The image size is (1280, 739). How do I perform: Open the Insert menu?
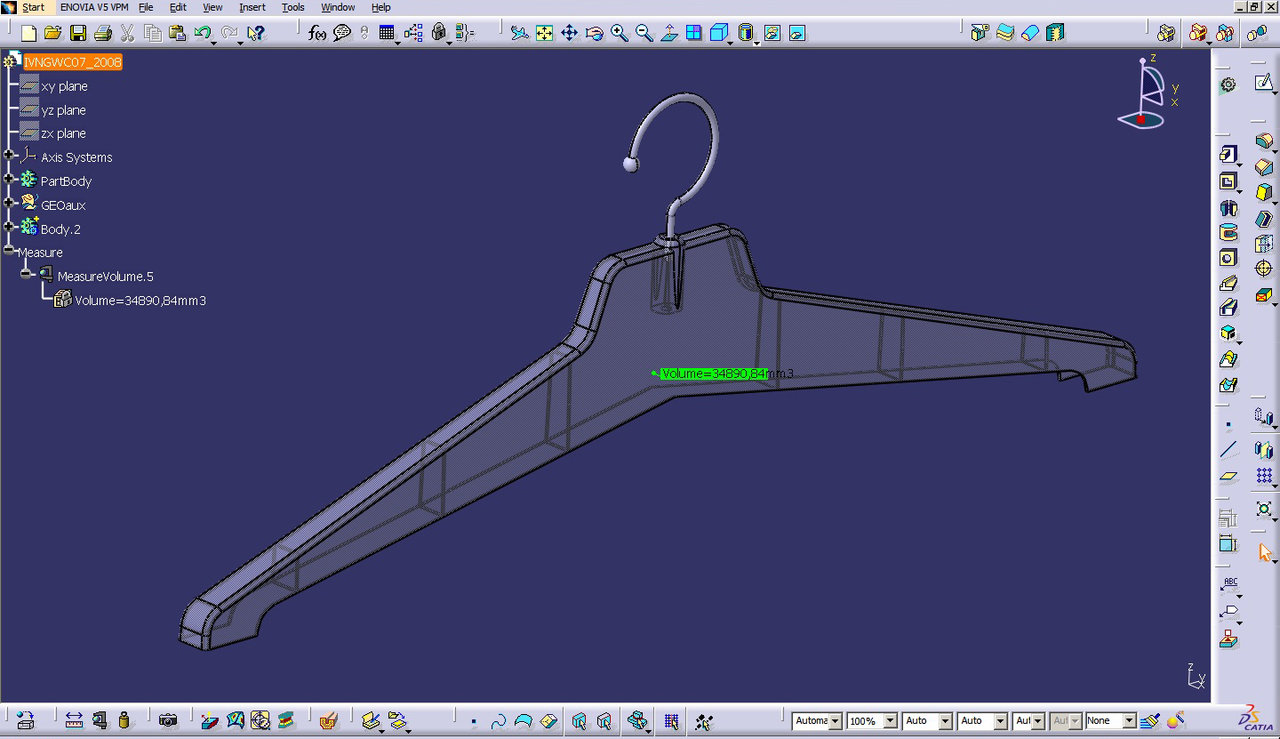click(x=252, y=7)
